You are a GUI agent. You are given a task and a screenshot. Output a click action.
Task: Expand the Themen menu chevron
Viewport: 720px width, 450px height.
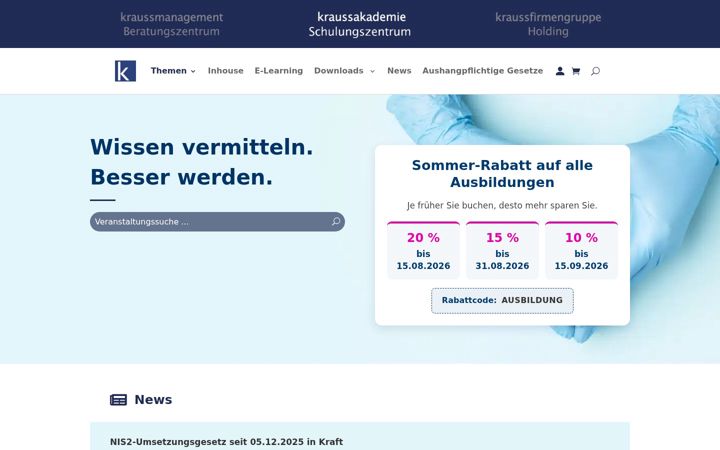193,71
